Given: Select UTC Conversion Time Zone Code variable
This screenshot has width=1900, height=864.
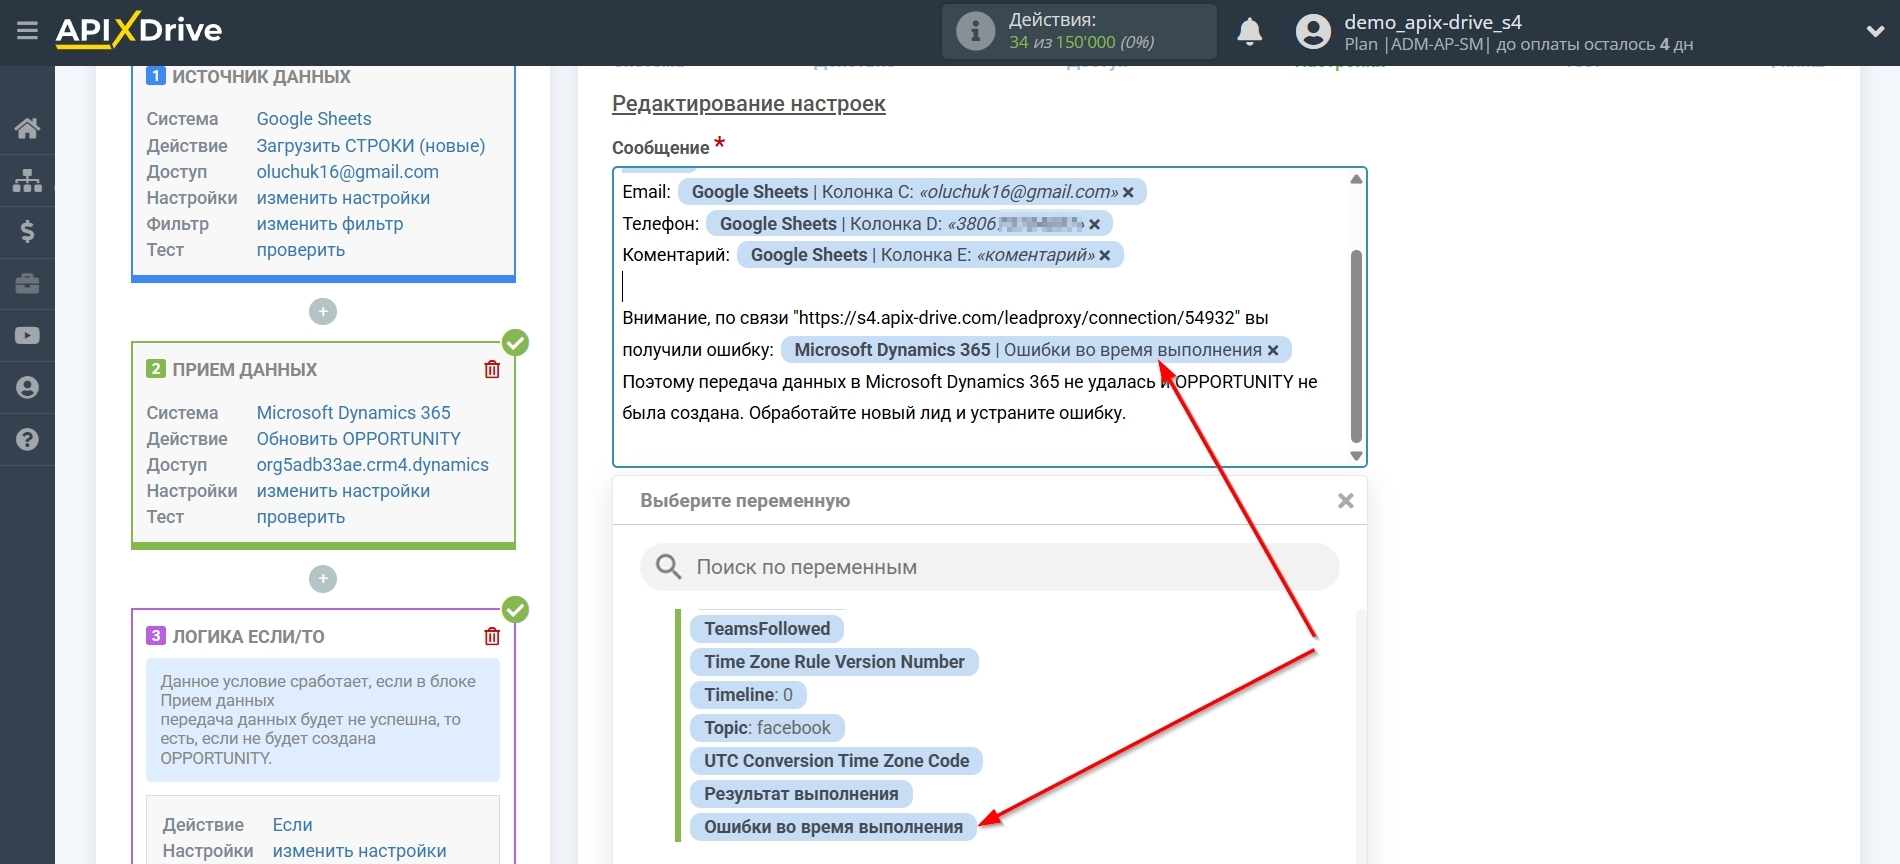Looking at the screenshot, I should 836,761.
